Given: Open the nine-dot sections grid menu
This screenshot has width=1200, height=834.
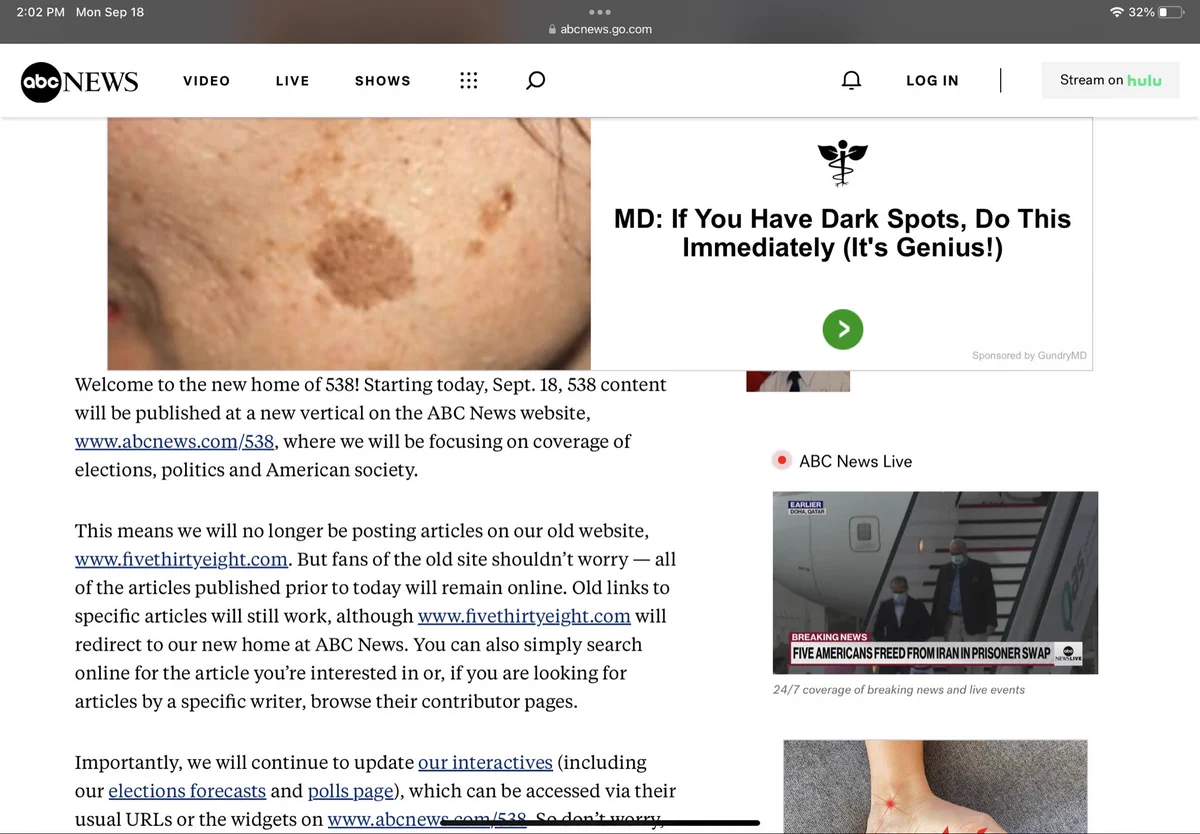Looking at the screenshot, I should coord(468,81).
